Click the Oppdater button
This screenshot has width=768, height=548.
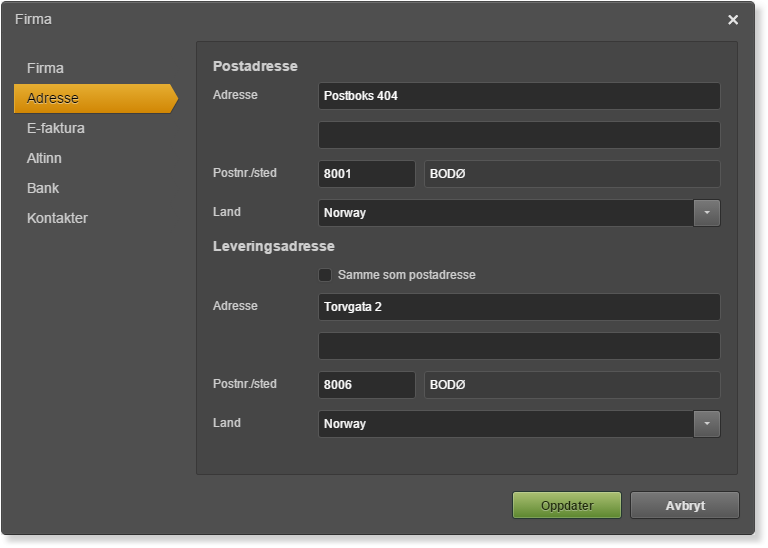[567, 505]
